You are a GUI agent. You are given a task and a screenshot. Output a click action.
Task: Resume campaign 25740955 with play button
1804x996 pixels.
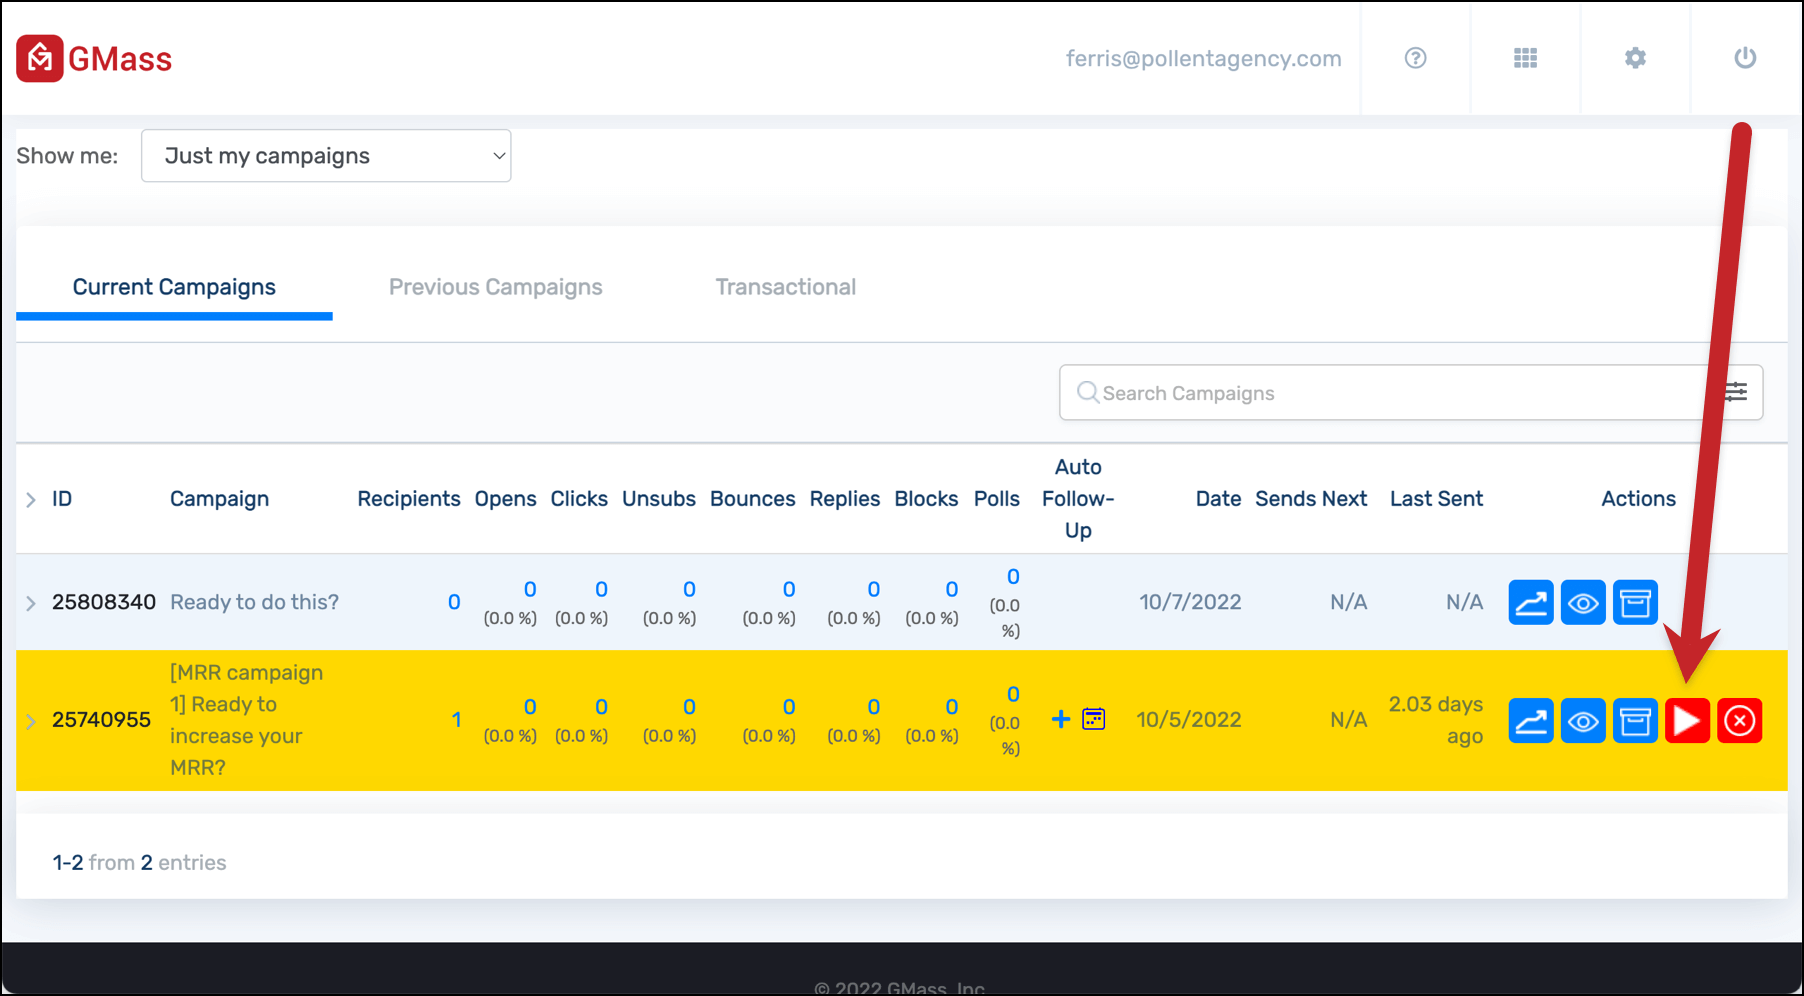click(x=1687, y=720)
